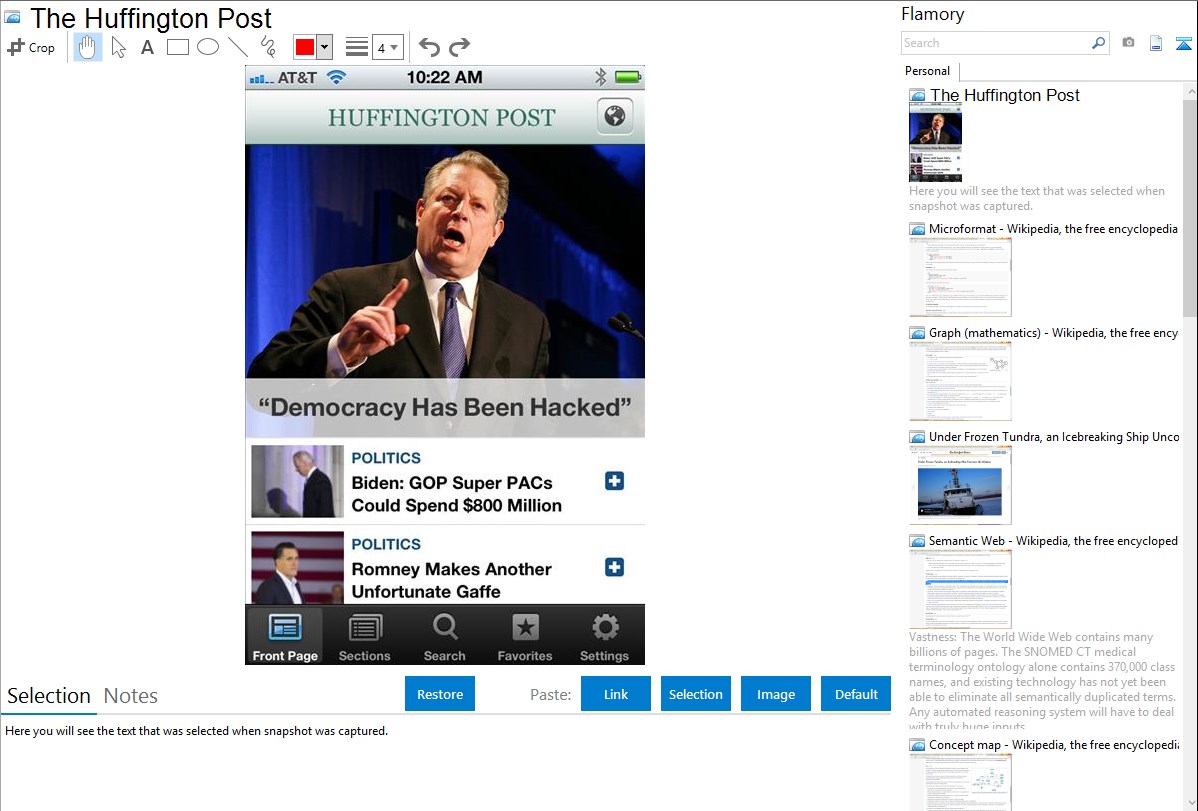The height and width of the screenshot is (811, 1198).
Task: Select the Personal tab
Action: (x=928, y=71)
